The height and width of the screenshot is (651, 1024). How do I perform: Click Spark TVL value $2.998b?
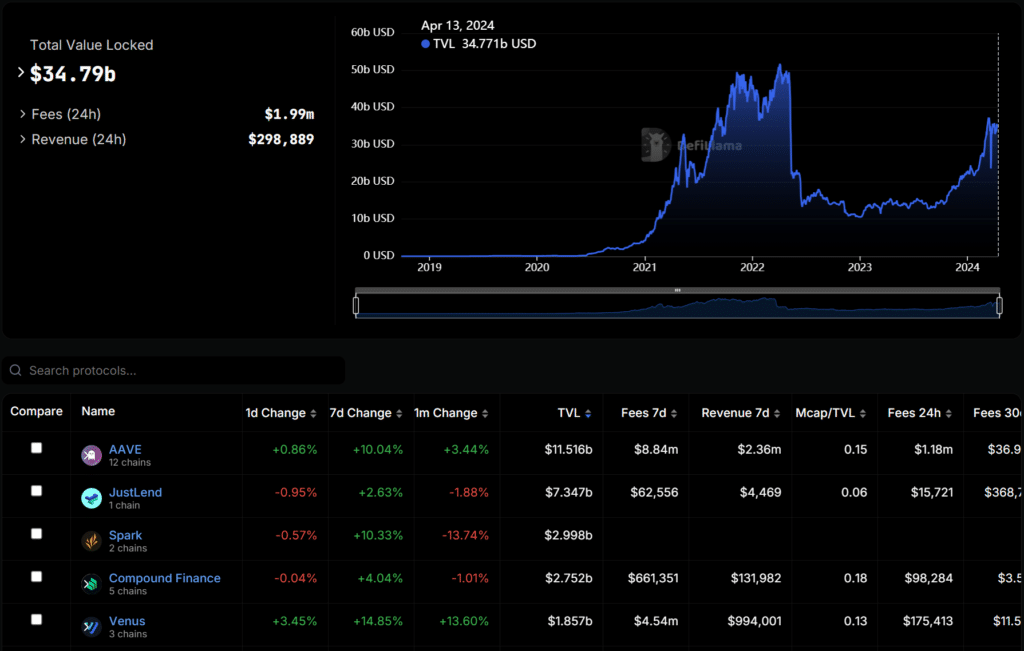click(x=568, y=535)
